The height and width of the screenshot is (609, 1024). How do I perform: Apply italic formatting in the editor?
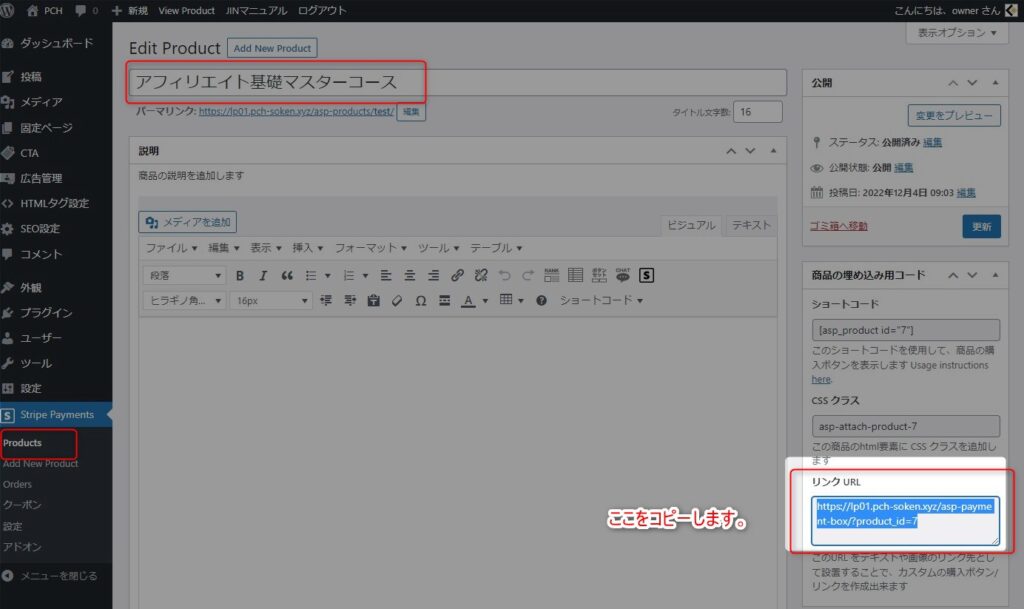[263, 275]
